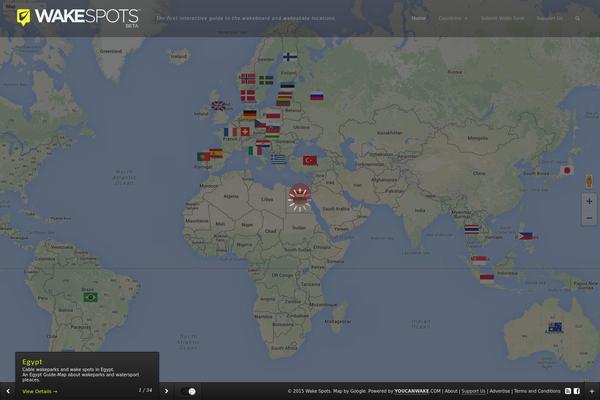Open the Submit Wake Spot page
The height and width of the screenshot is (400, 600).
click(502, 18)
